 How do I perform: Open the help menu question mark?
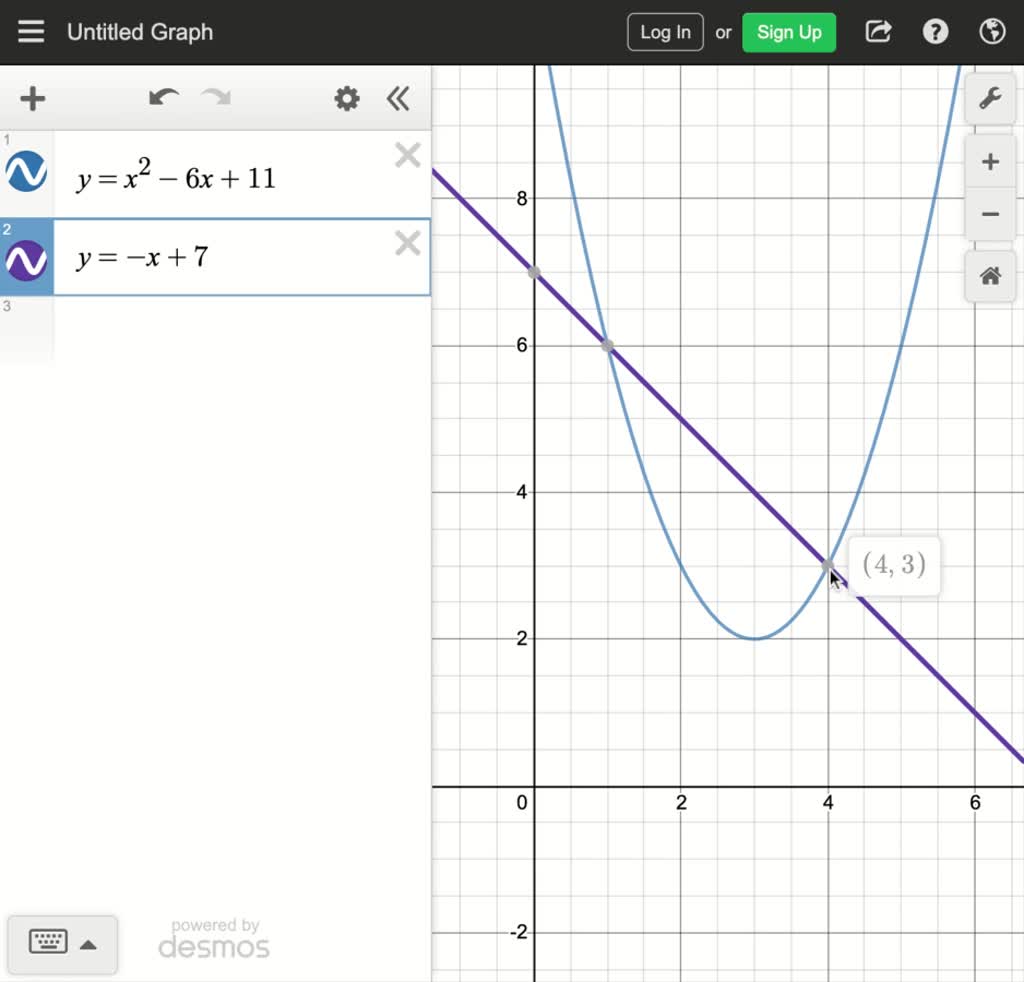pos(935,31)
